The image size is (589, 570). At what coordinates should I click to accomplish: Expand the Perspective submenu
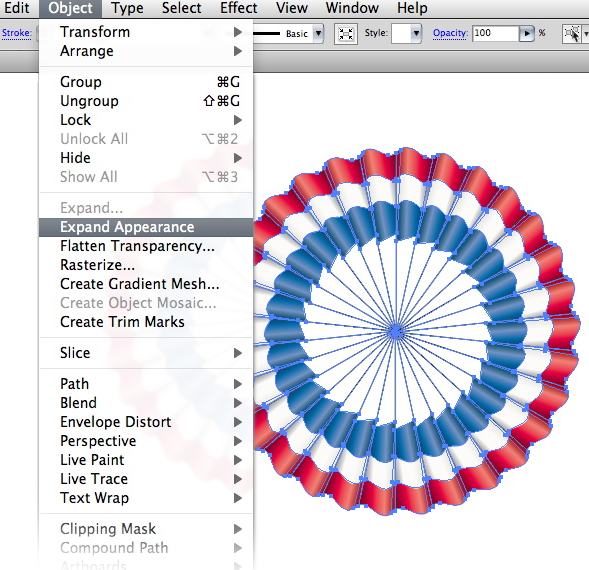146,441
